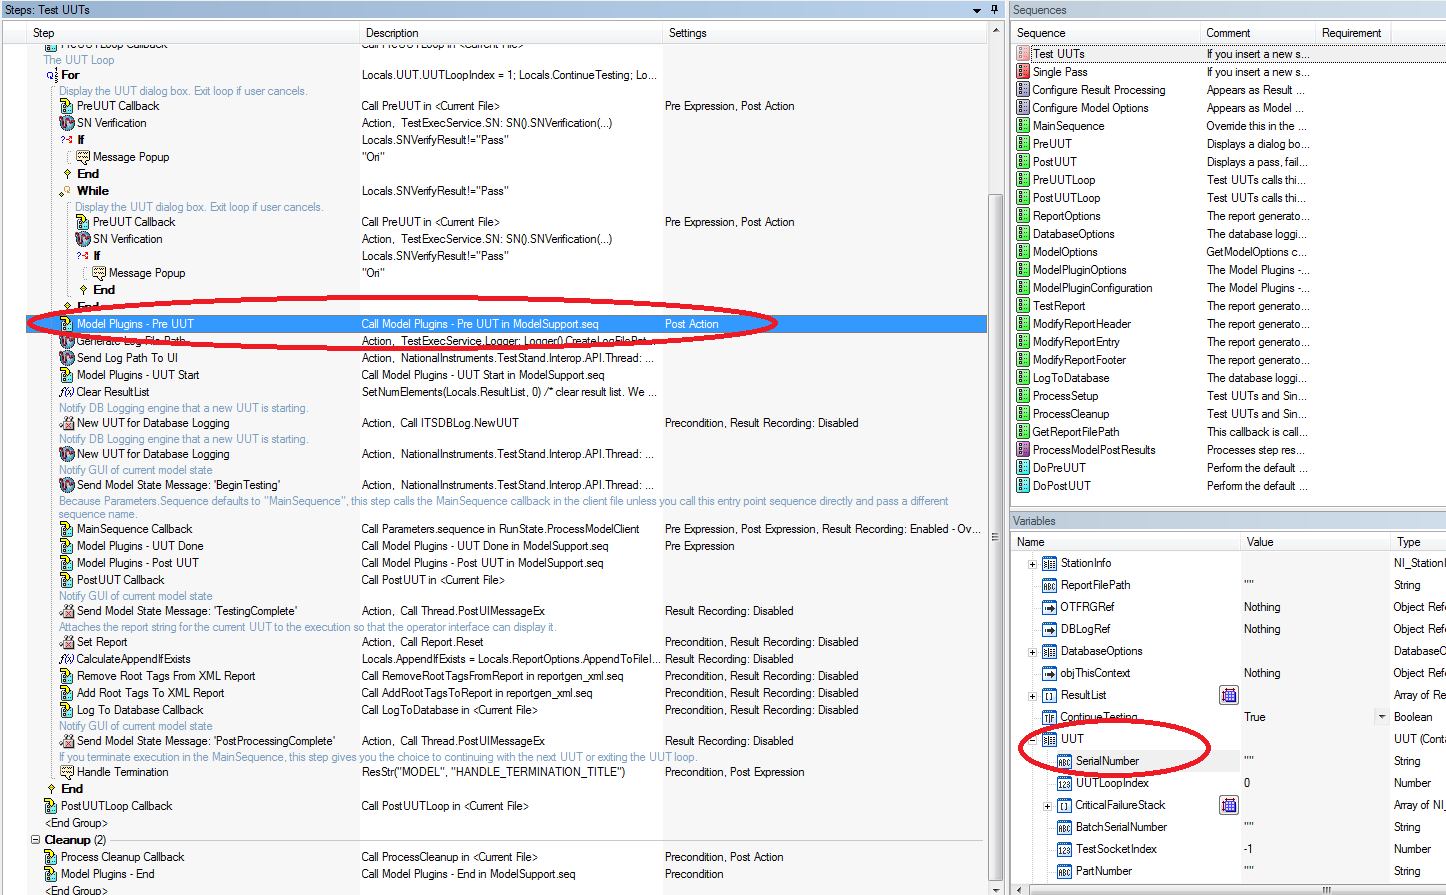Image resolution: width=1446 pixels, height=895 pixels.
Task: Collapse the Cleanup step group
Action: (x=35, y=840)
